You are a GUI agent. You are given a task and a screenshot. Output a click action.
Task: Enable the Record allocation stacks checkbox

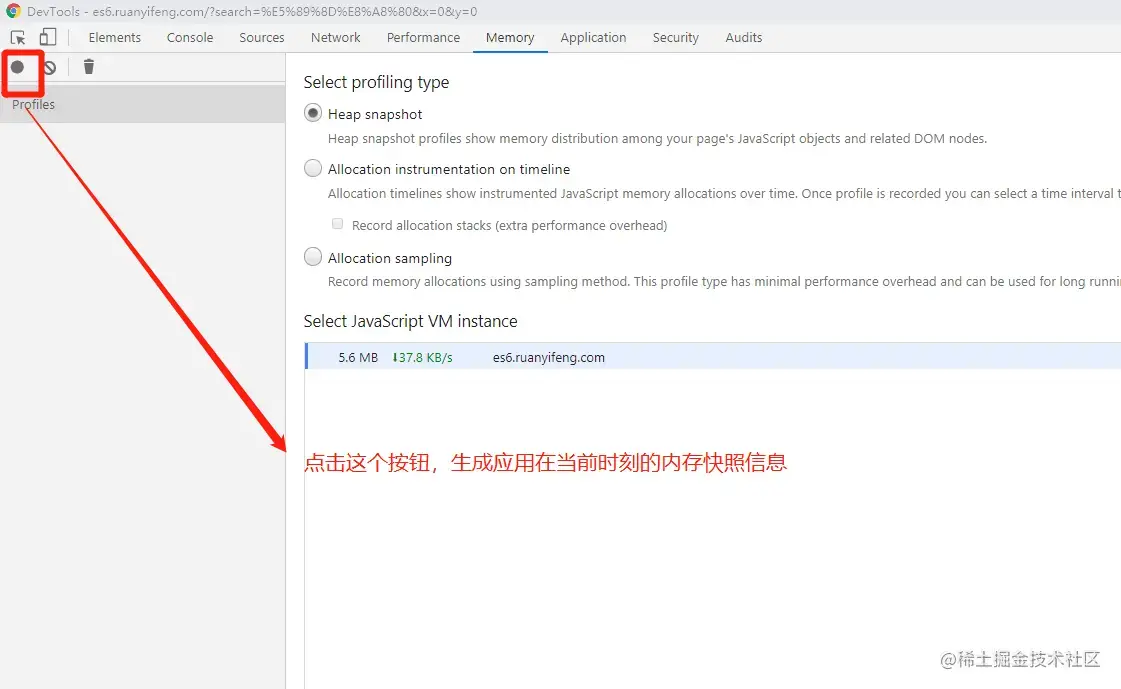tap(337, 224)
